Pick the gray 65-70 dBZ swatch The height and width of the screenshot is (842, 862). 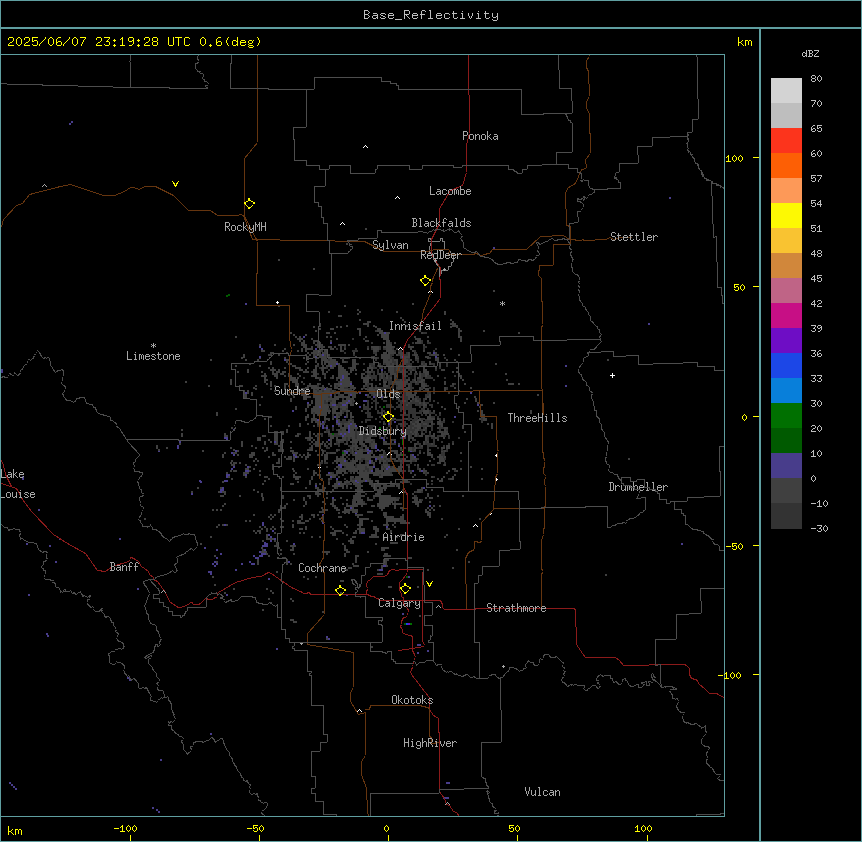click(x=786, y=115)
